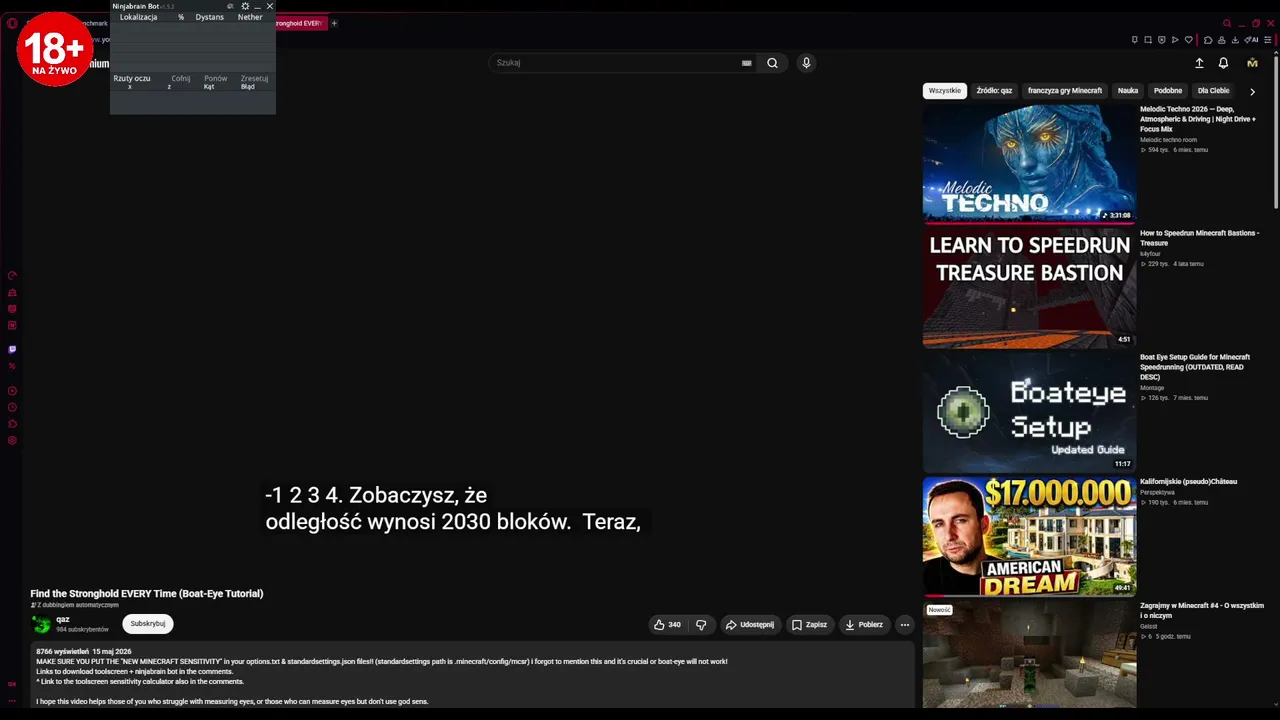Viewport: 1280px width, 720px height.
Task: Open the Melodic Techno 2026 video thumbnail
Action: point(1029,163)
